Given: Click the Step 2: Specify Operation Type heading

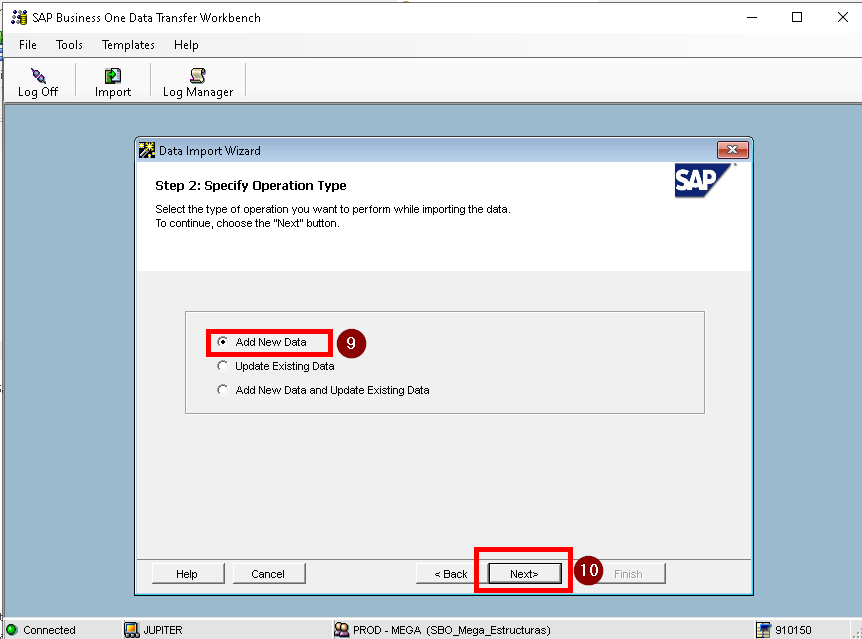Looking at the screenshot, I should pyautogui.click(x=251, y=185).
